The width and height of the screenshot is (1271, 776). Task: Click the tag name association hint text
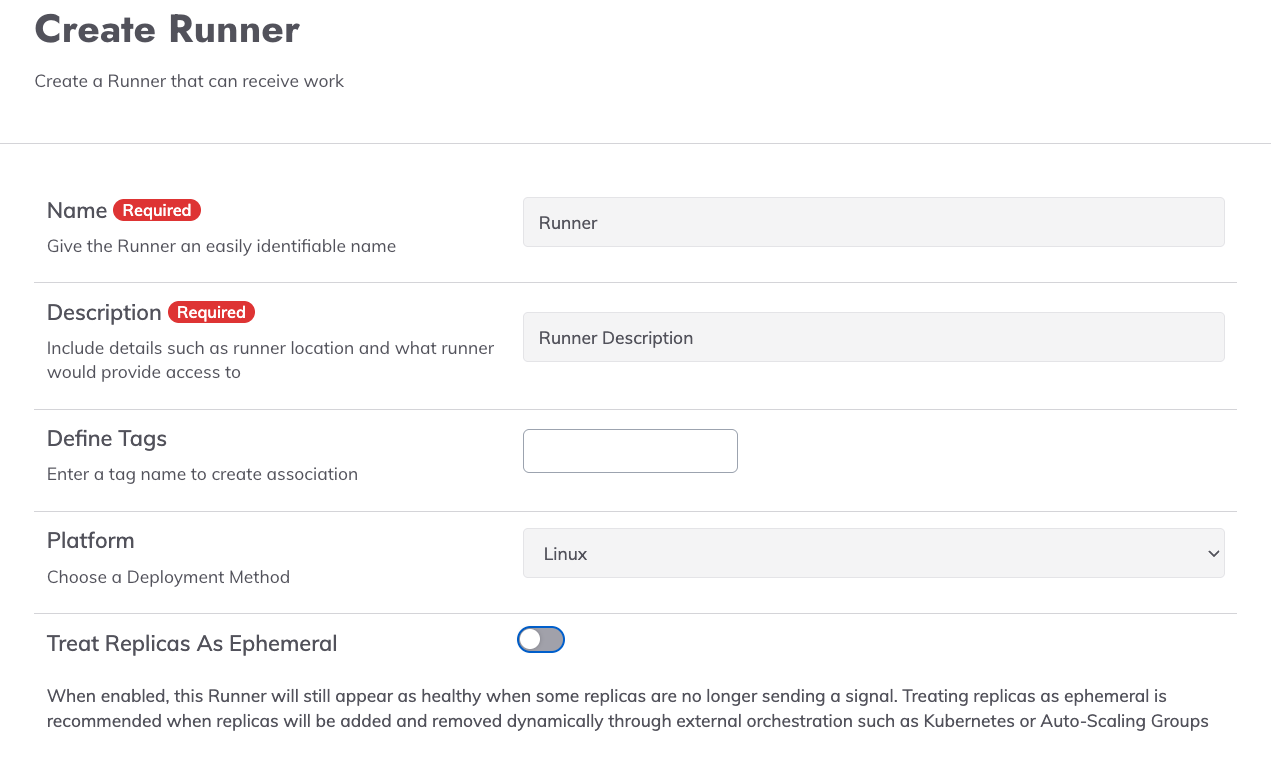(x=202, y=474)
